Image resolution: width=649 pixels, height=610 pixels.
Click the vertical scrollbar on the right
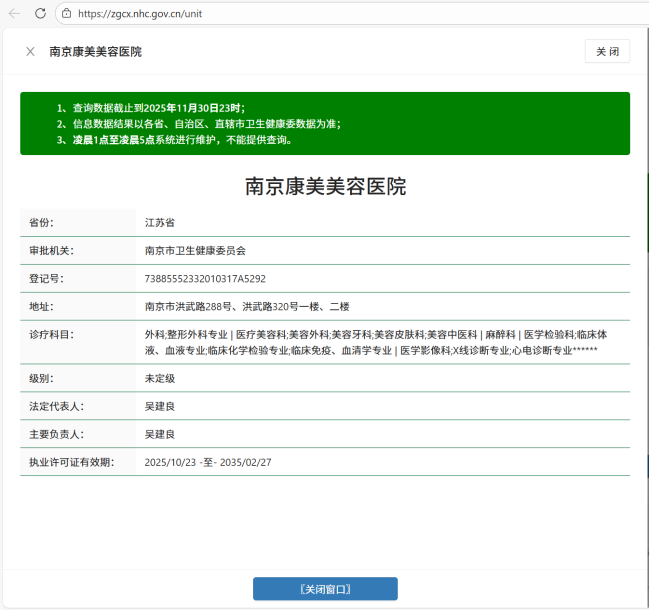(643, 300)
